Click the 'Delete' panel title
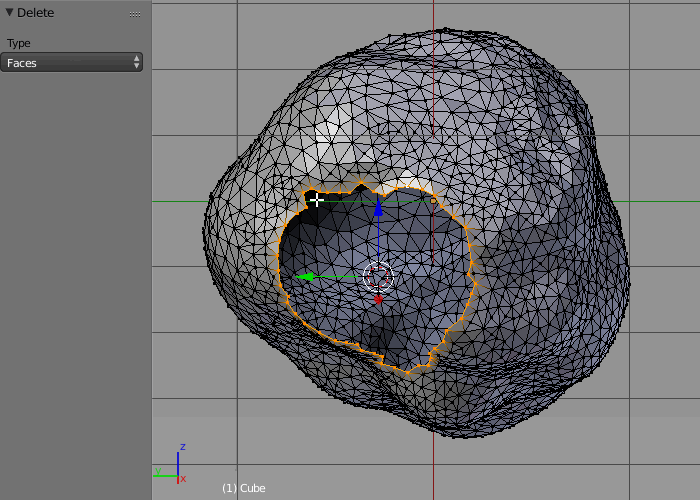700x500 pixels. coord(35,13)
